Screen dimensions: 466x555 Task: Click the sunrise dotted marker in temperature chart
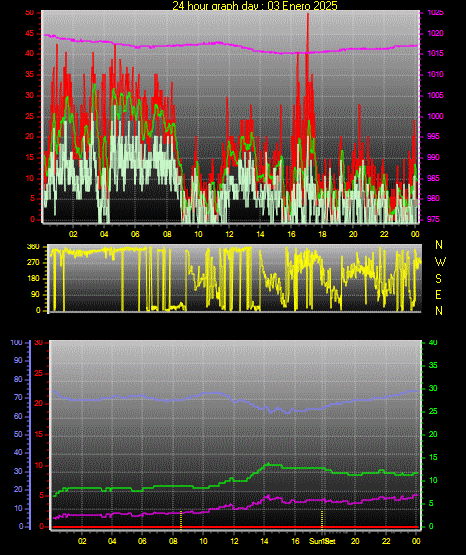click(x=181, y=520)
